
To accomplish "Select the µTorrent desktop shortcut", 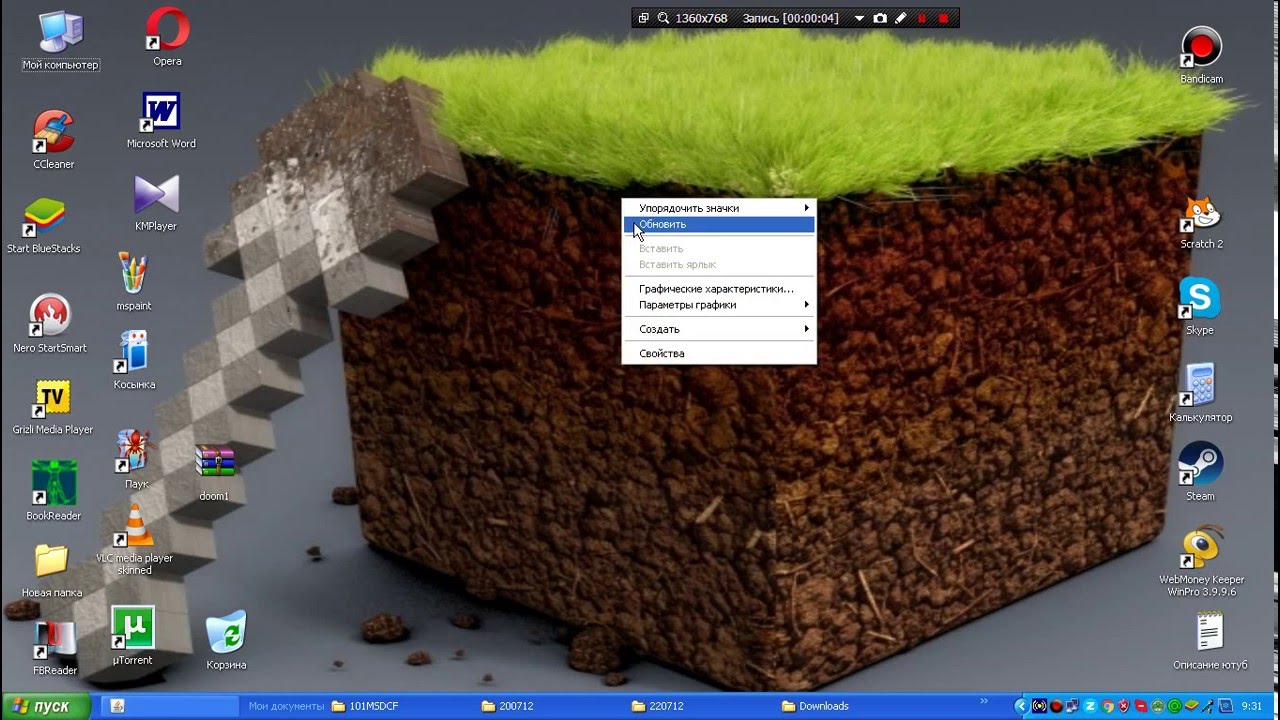I will (x=132, y=636).
